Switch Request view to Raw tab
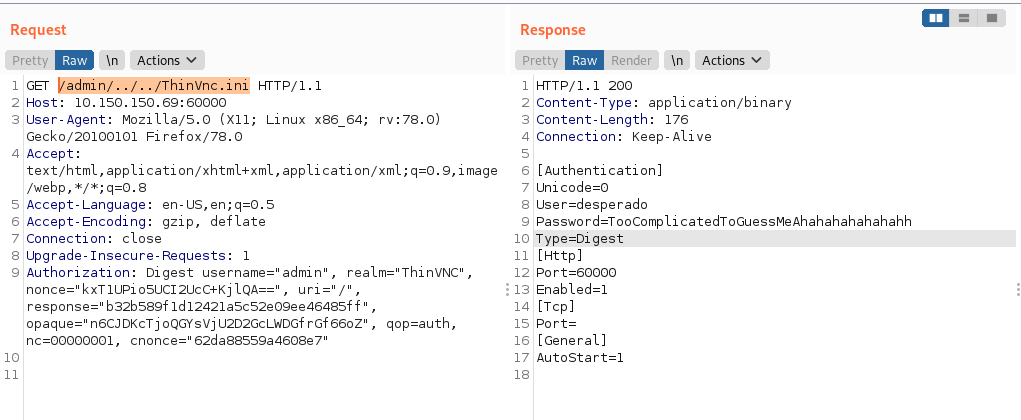This screenshot has width=1021, height=420. (x=75, y=60)
